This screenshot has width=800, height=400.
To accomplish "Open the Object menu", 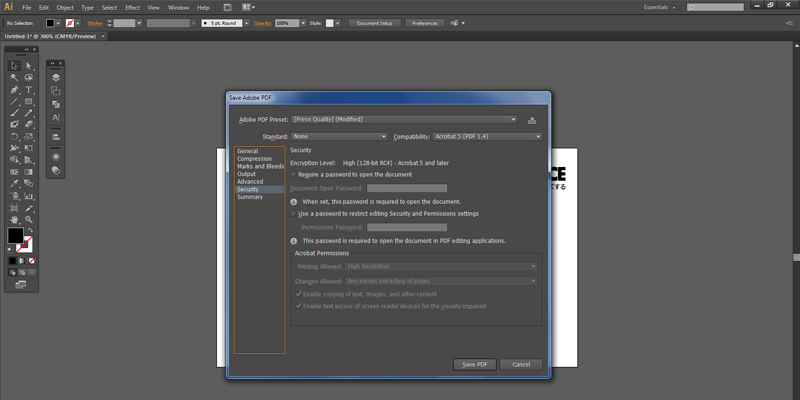I will 65,8.
